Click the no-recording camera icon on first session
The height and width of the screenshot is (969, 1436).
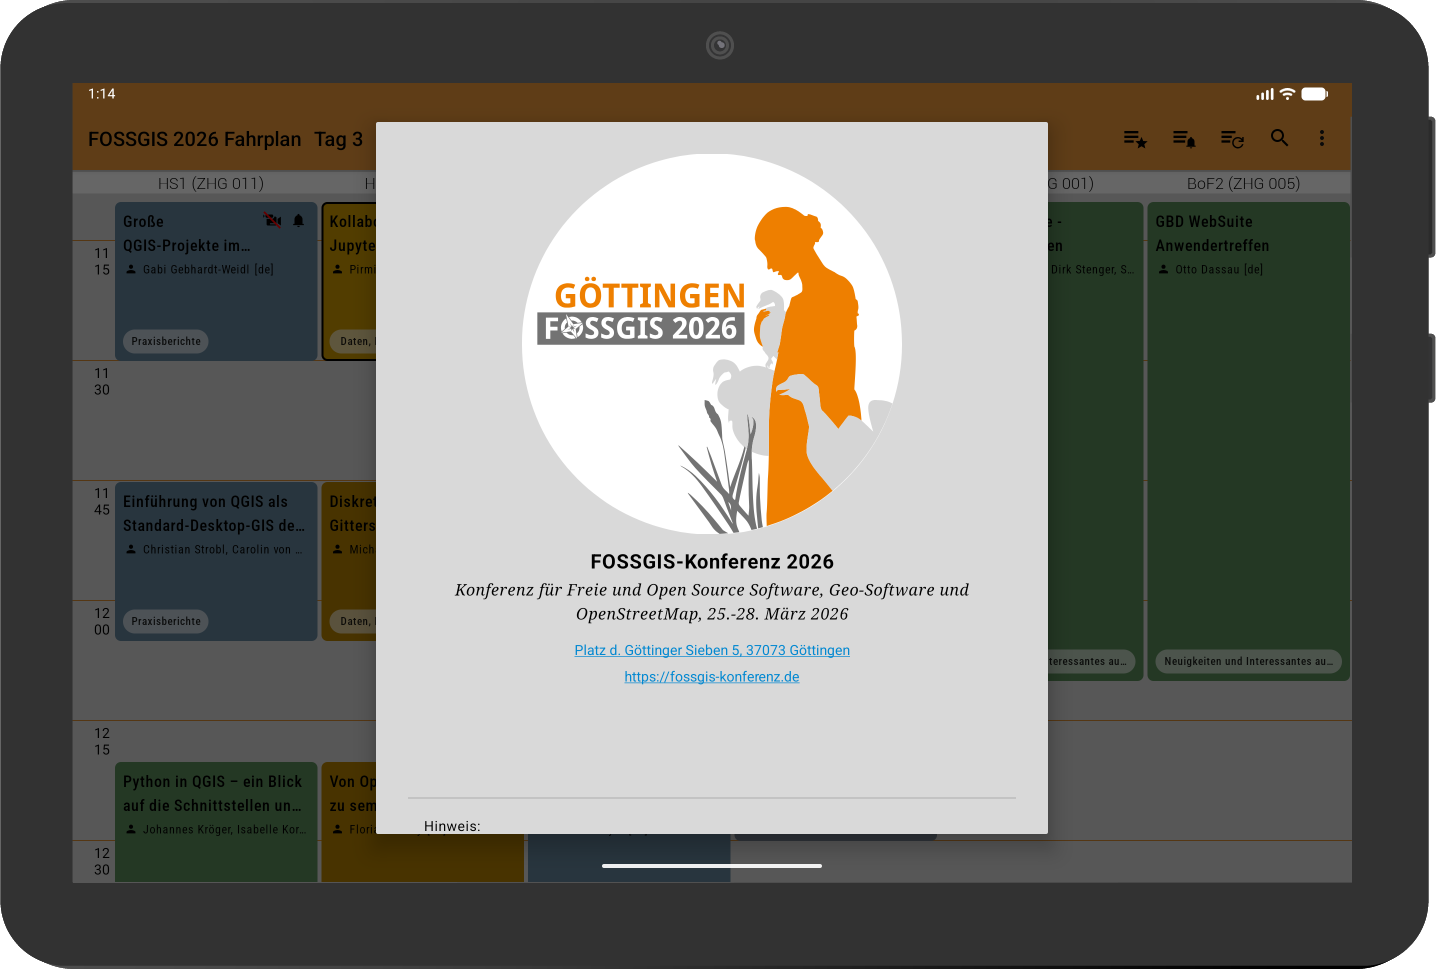click(x=271, y=220)
